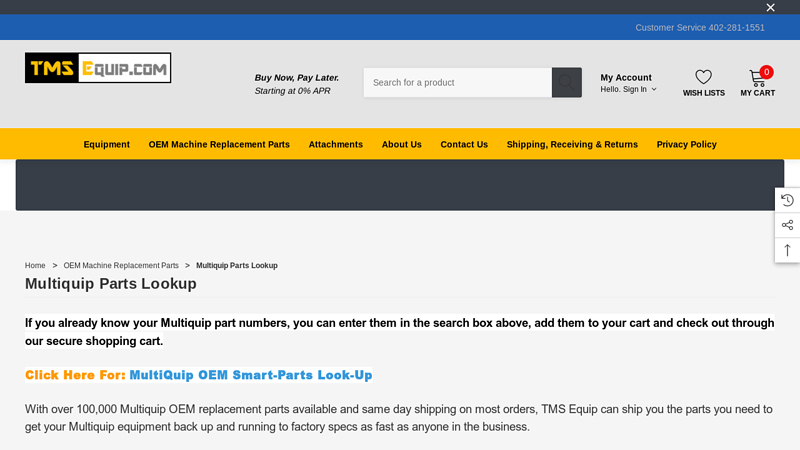This screenshot has height=450, width=800.
Task: Click the MY CART label
Action: 758,93
